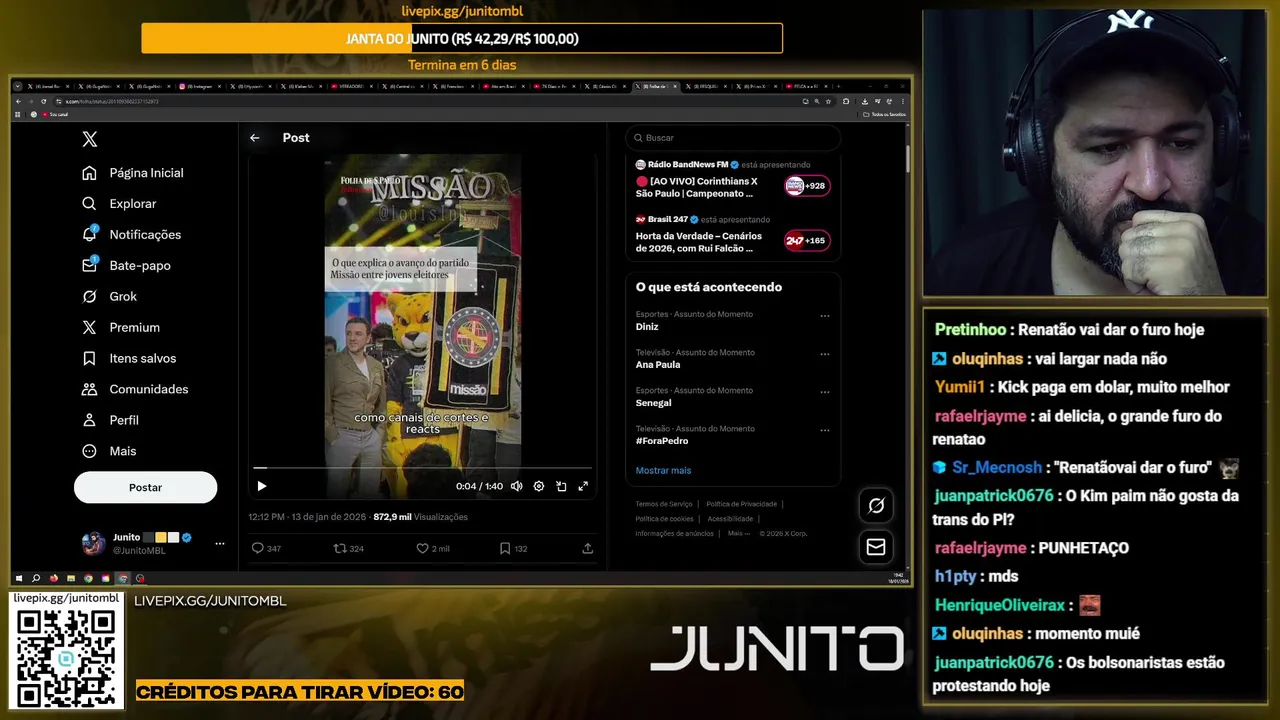Switch to the Instagram browser tab

point(200,87)
